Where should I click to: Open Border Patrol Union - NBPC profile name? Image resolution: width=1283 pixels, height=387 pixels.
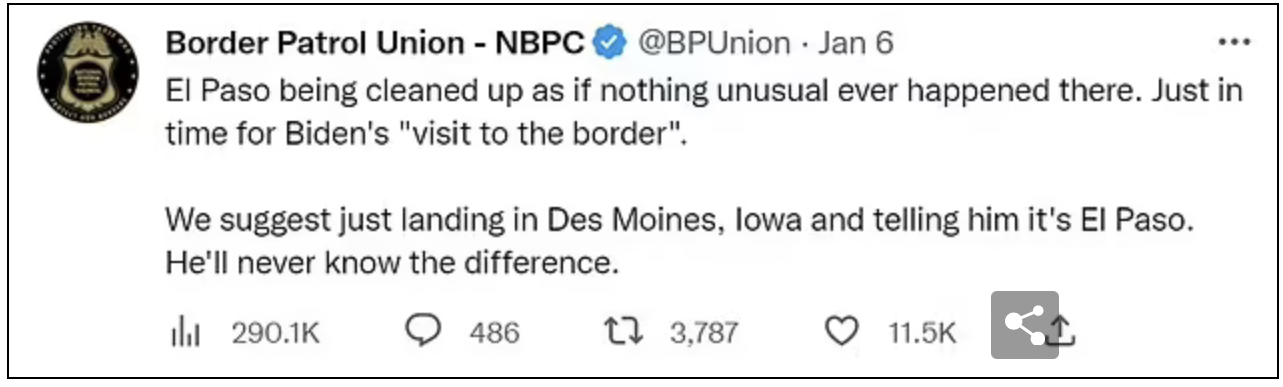(x=376, y=43)
